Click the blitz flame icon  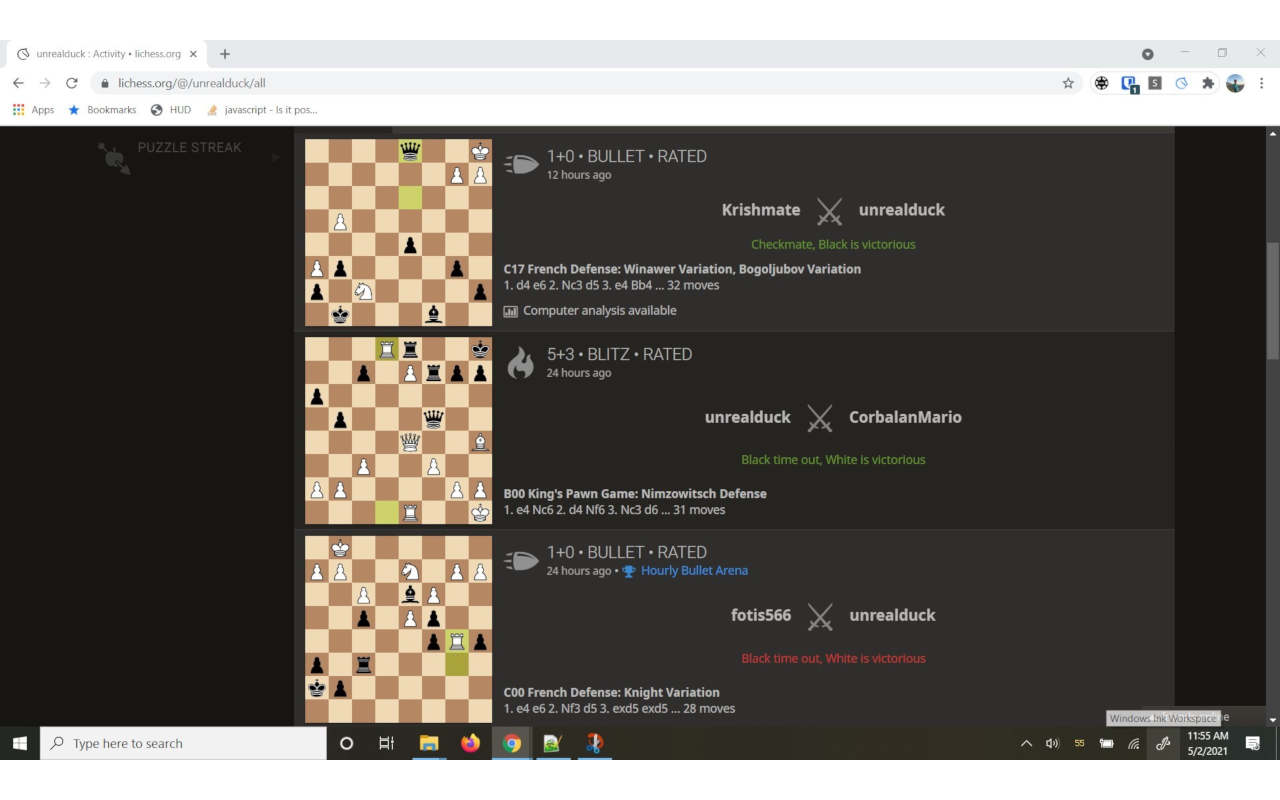pyautogui.click(x=521, y=362)
